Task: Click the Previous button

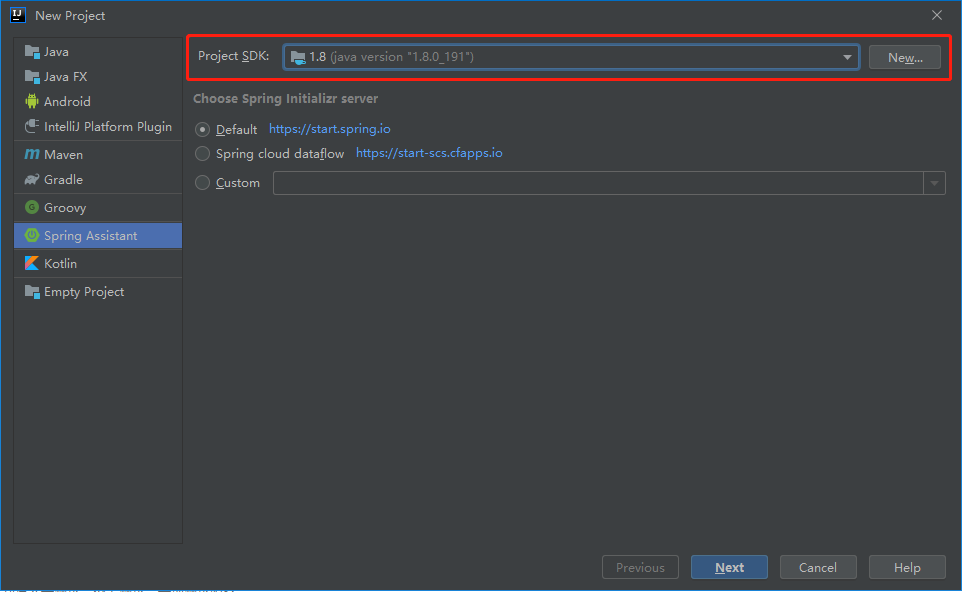Action: click(641, 567)
